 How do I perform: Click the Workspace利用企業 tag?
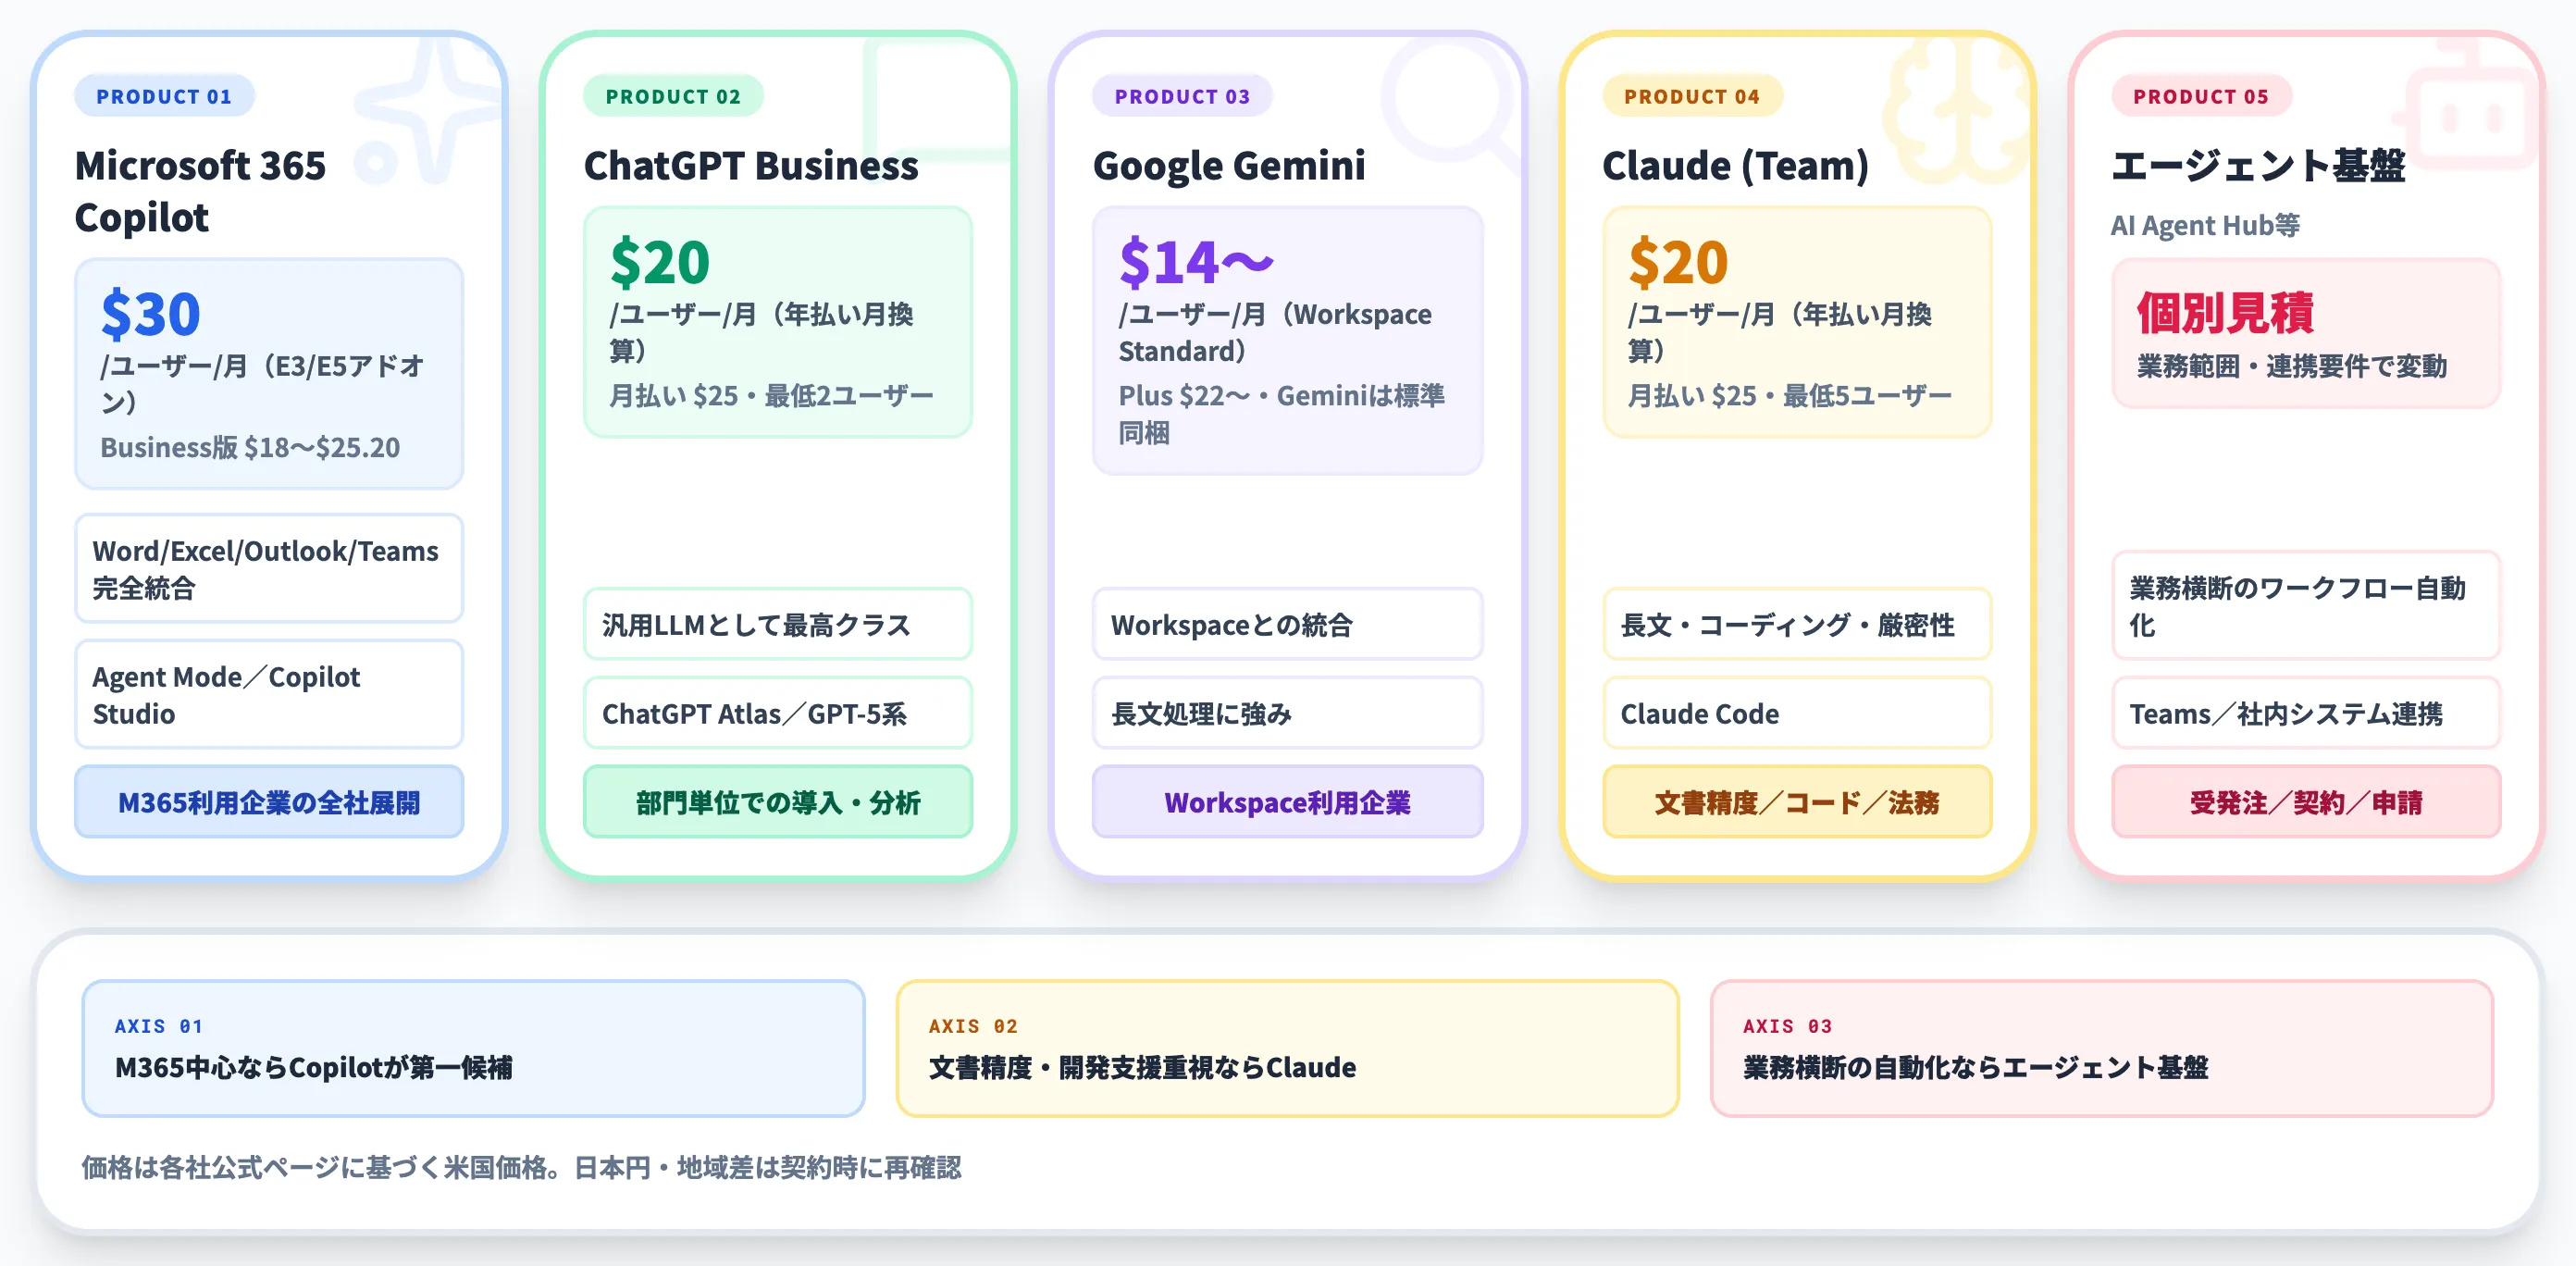click(1287, 802)
